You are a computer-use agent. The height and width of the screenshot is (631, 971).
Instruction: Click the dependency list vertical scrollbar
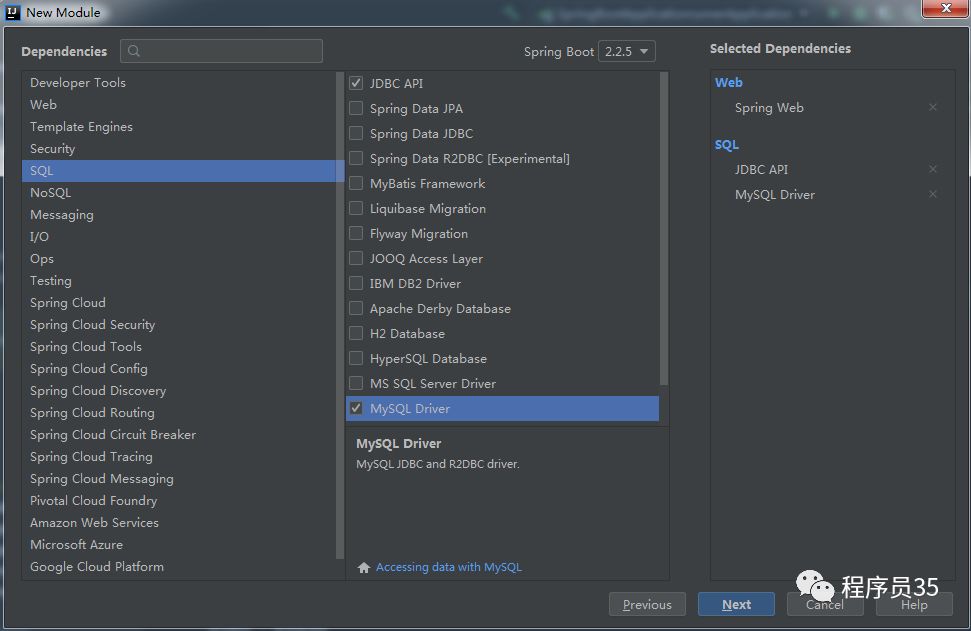tap(664, 229)
